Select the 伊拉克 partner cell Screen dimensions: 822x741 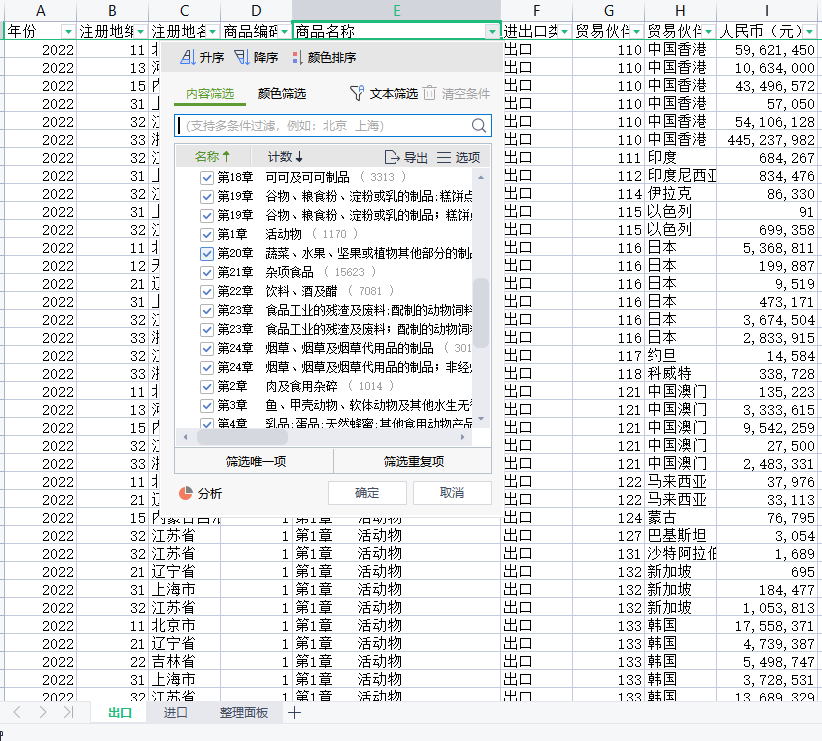[680, 194]
